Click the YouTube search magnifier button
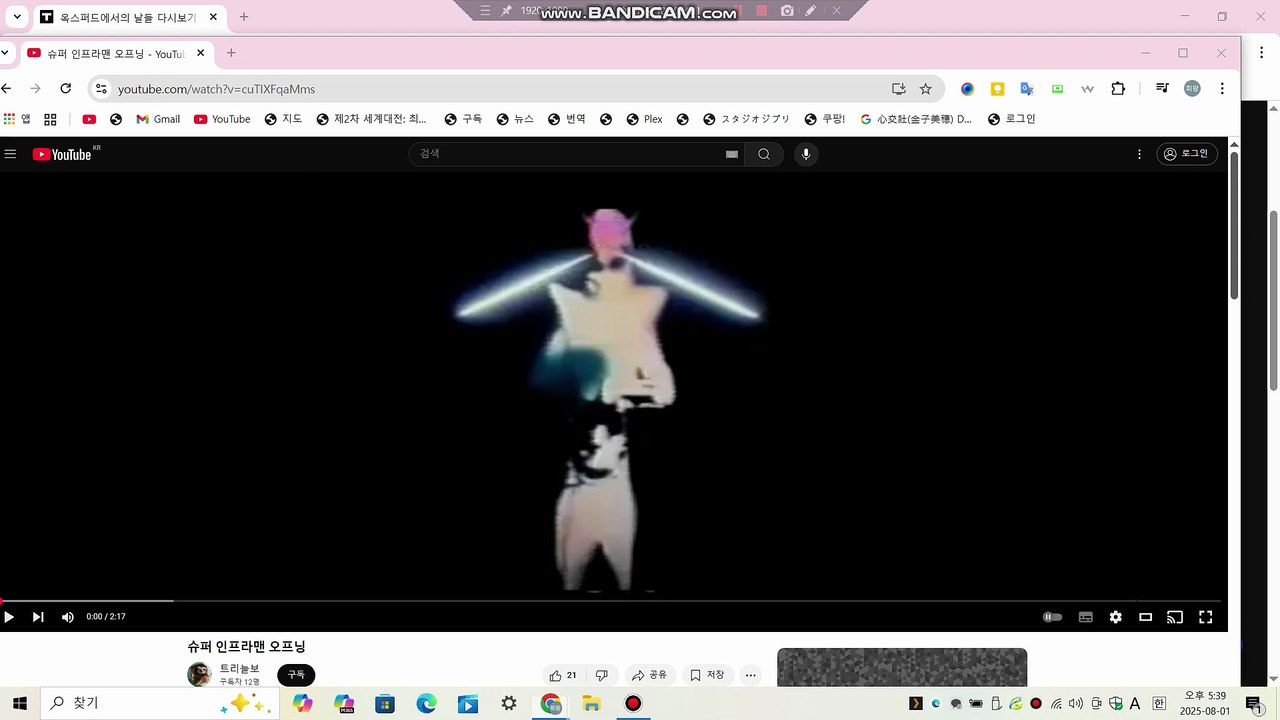1280x720 pixels. (764, 154)
